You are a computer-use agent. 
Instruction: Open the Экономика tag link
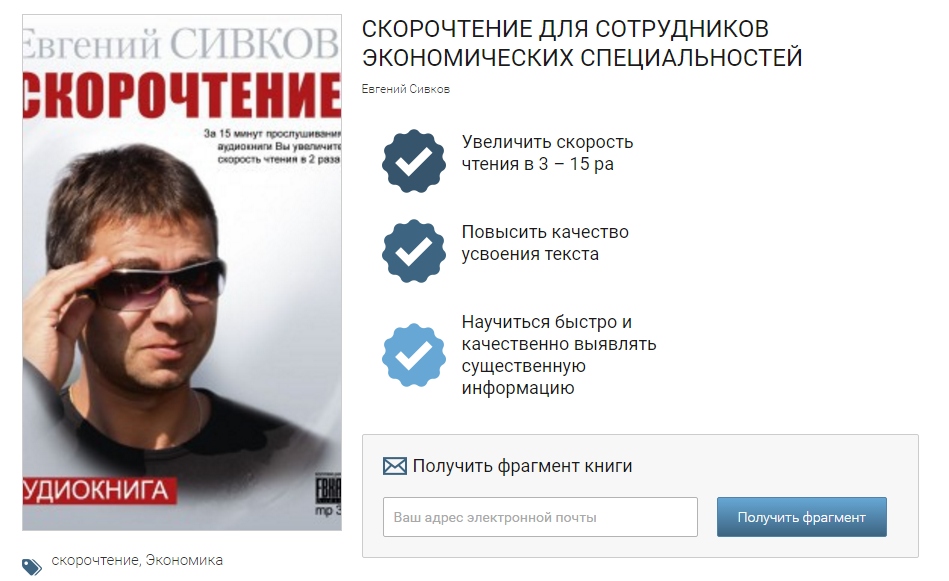pyautogui.click(x=184, y=560)
